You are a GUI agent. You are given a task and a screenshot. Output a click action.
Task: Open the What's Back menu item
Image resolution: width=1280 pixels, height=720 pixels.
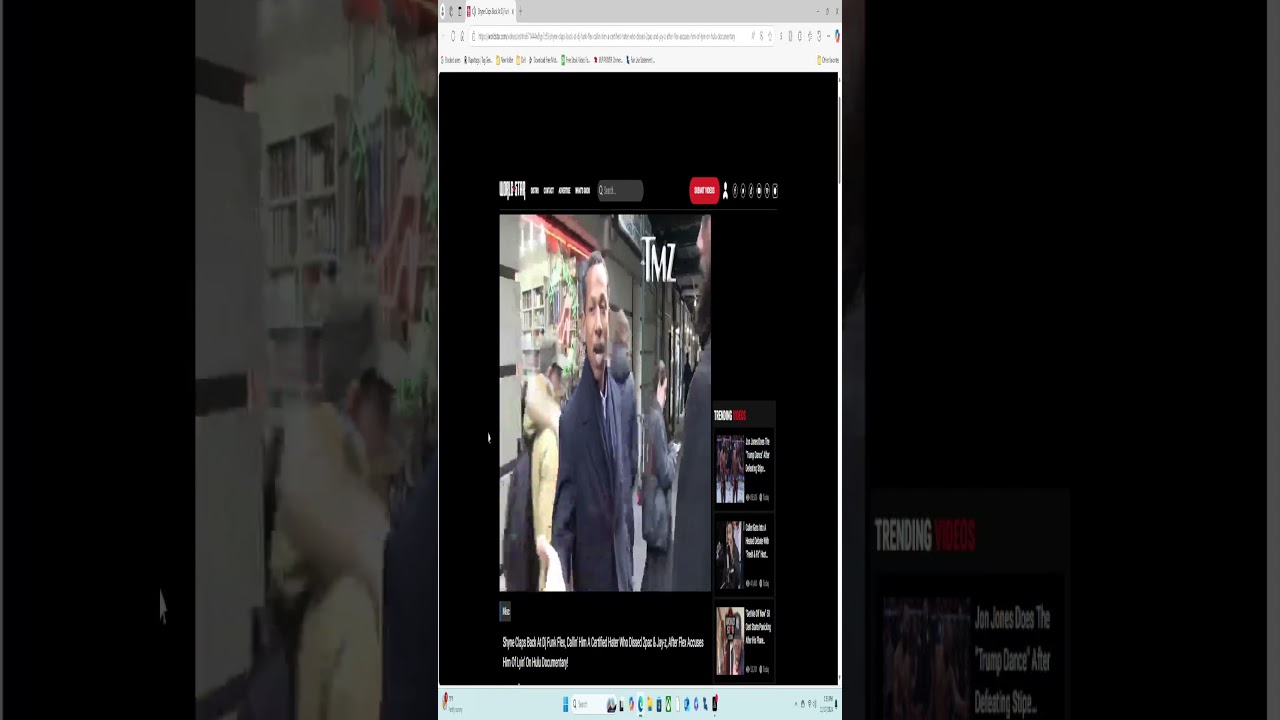coord(582,190)
